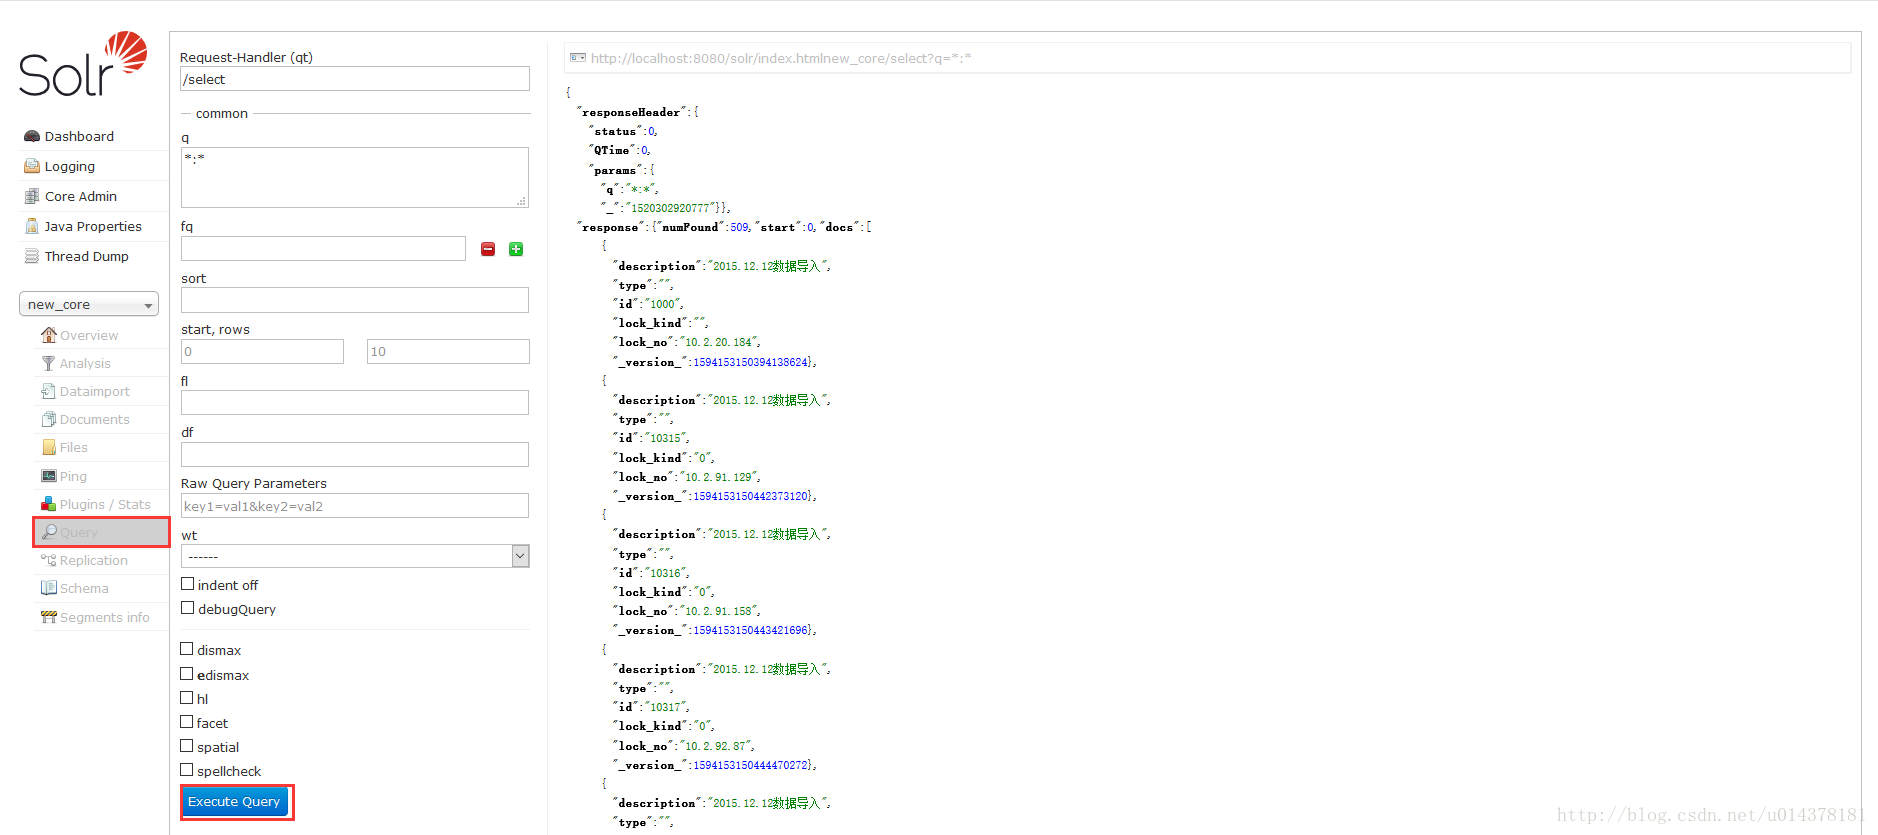This screenshot has width=1878, height=835.
Task: Click the q query textarea
Action: click(355, 177)
